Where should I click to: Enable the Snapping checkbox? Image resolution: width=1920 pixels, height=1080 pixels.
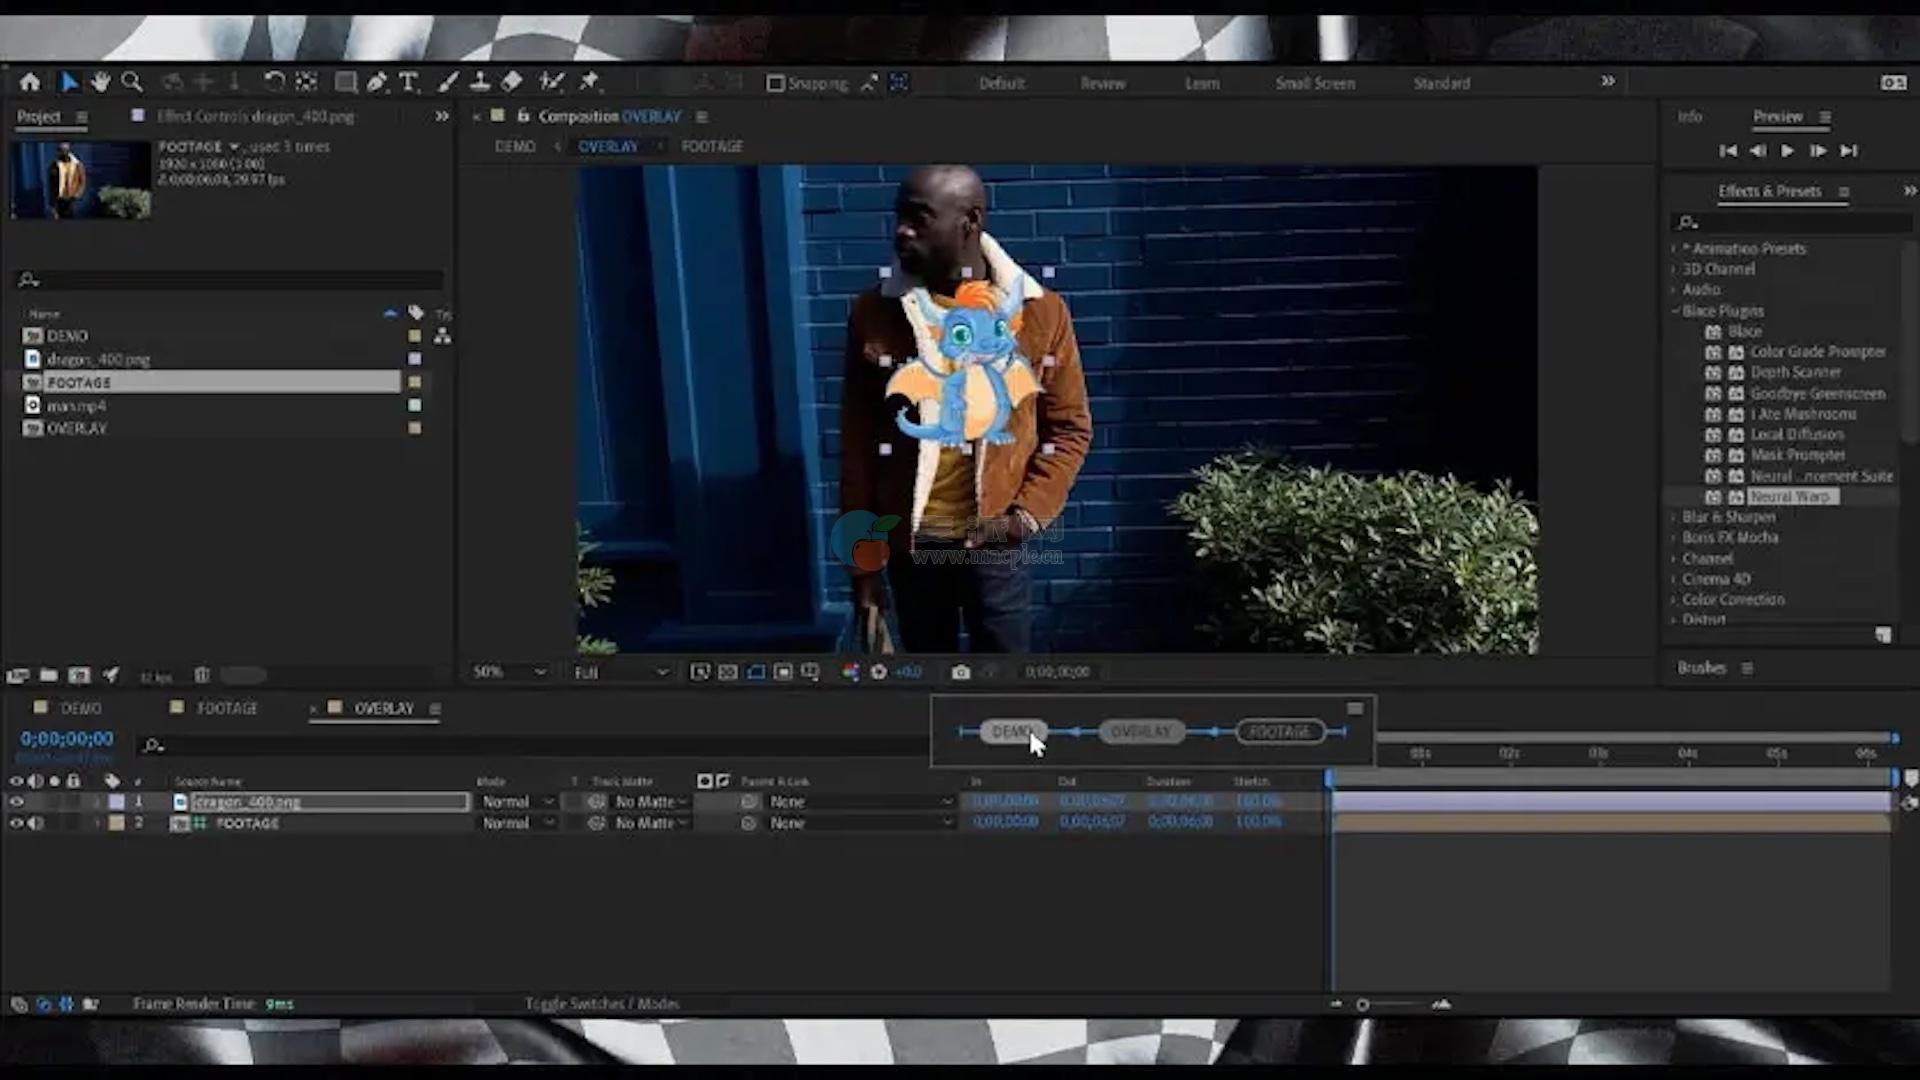pos(775,83)
